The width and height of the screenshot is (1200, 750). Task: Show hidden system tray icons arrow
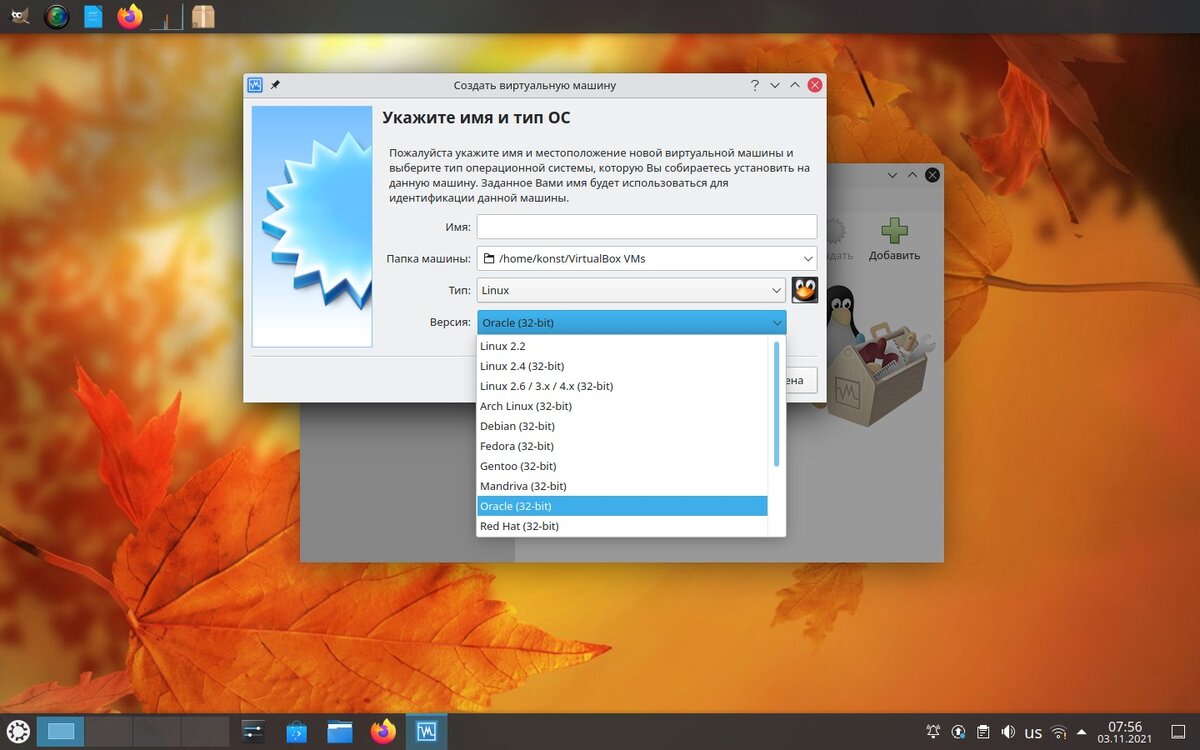[1081, 732]
